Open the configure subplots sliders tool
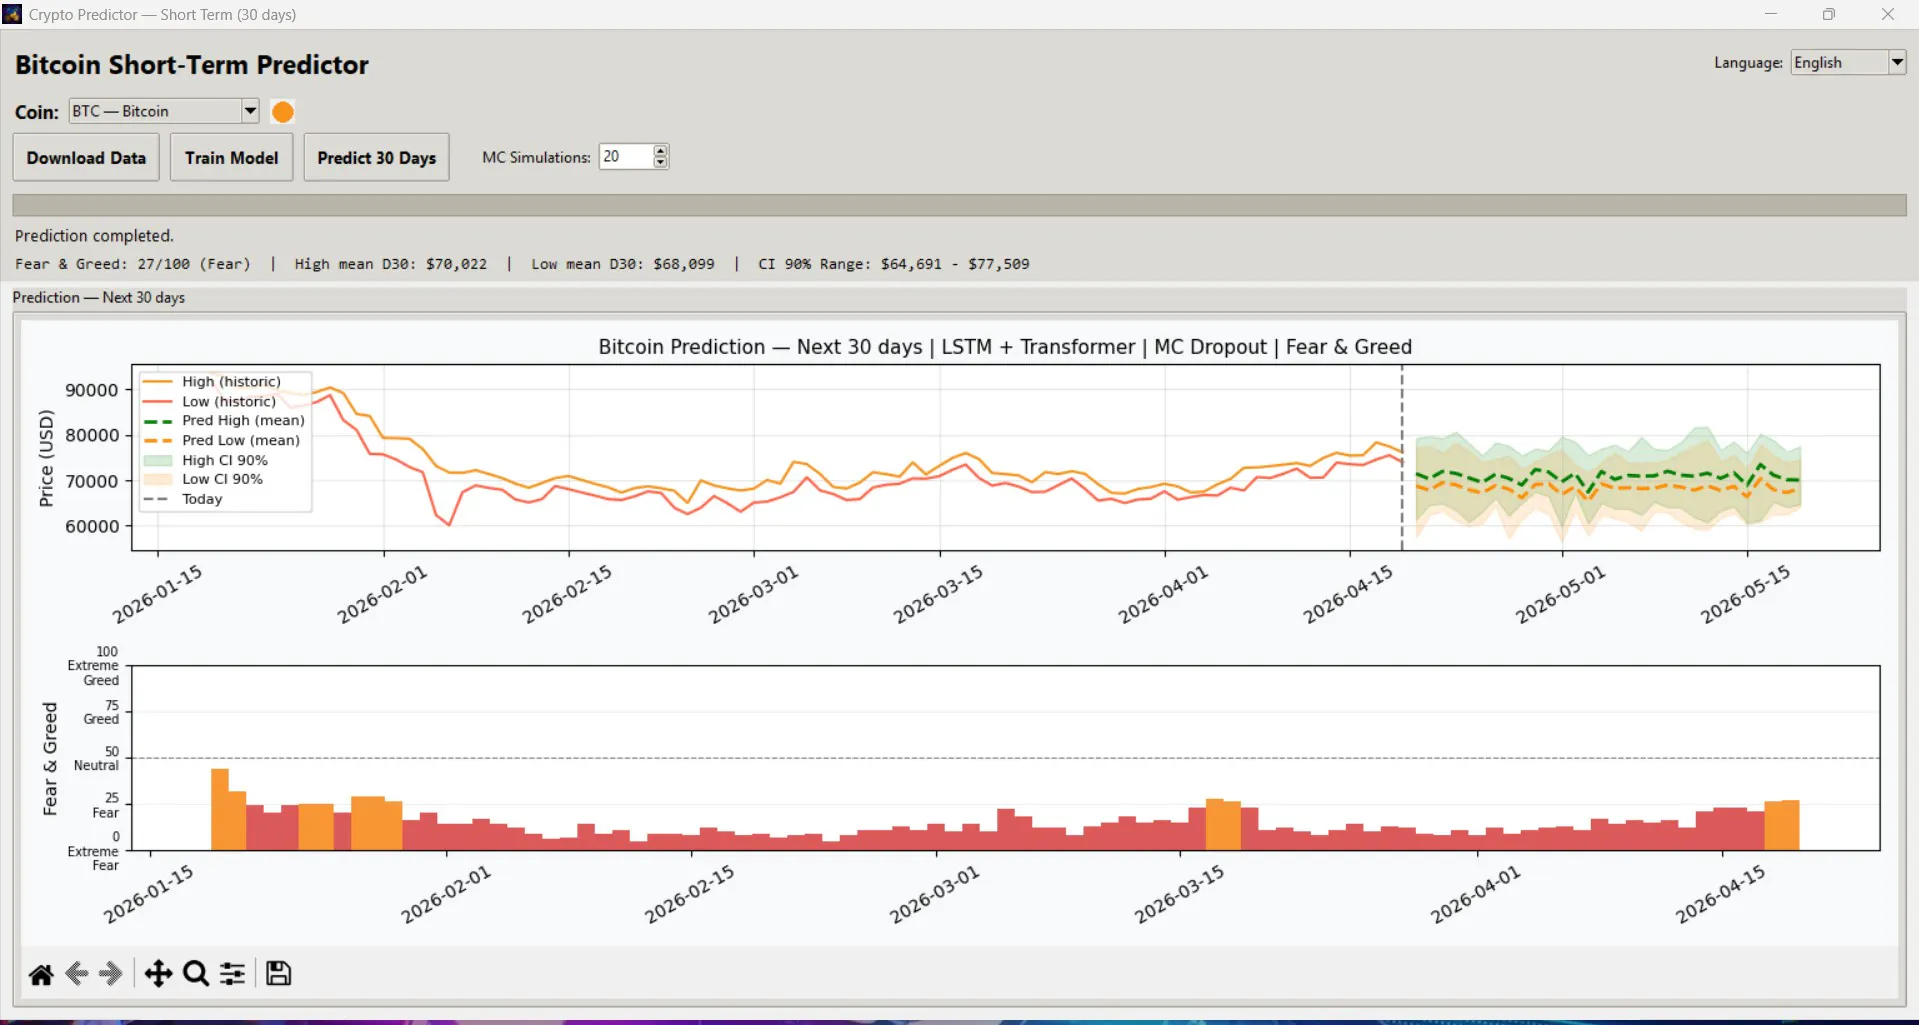This screenshot has height=1025, width=1919. (x=232, y=974)
